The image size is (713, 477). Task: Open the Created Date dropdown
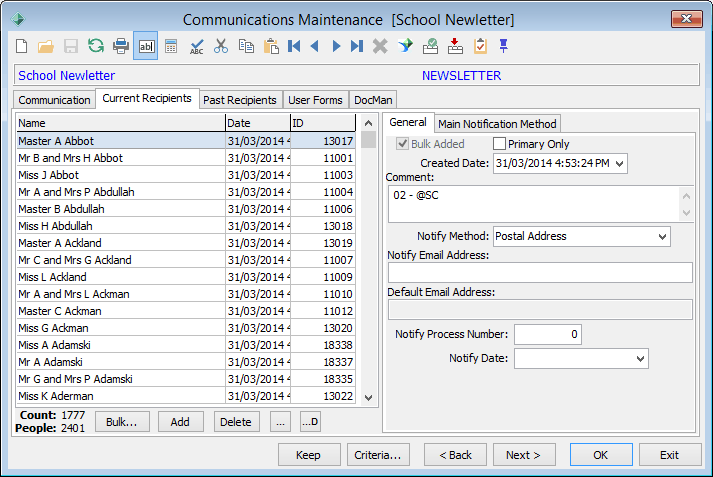(x=619, y=164)
